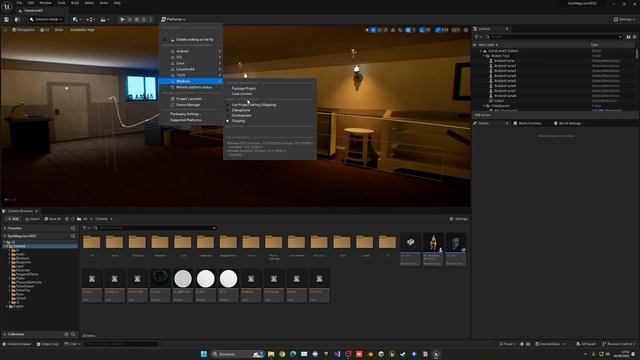The image size is (640, 360).
Task: Sort Outliner by Item Label column
Action: tap(488, 45)
